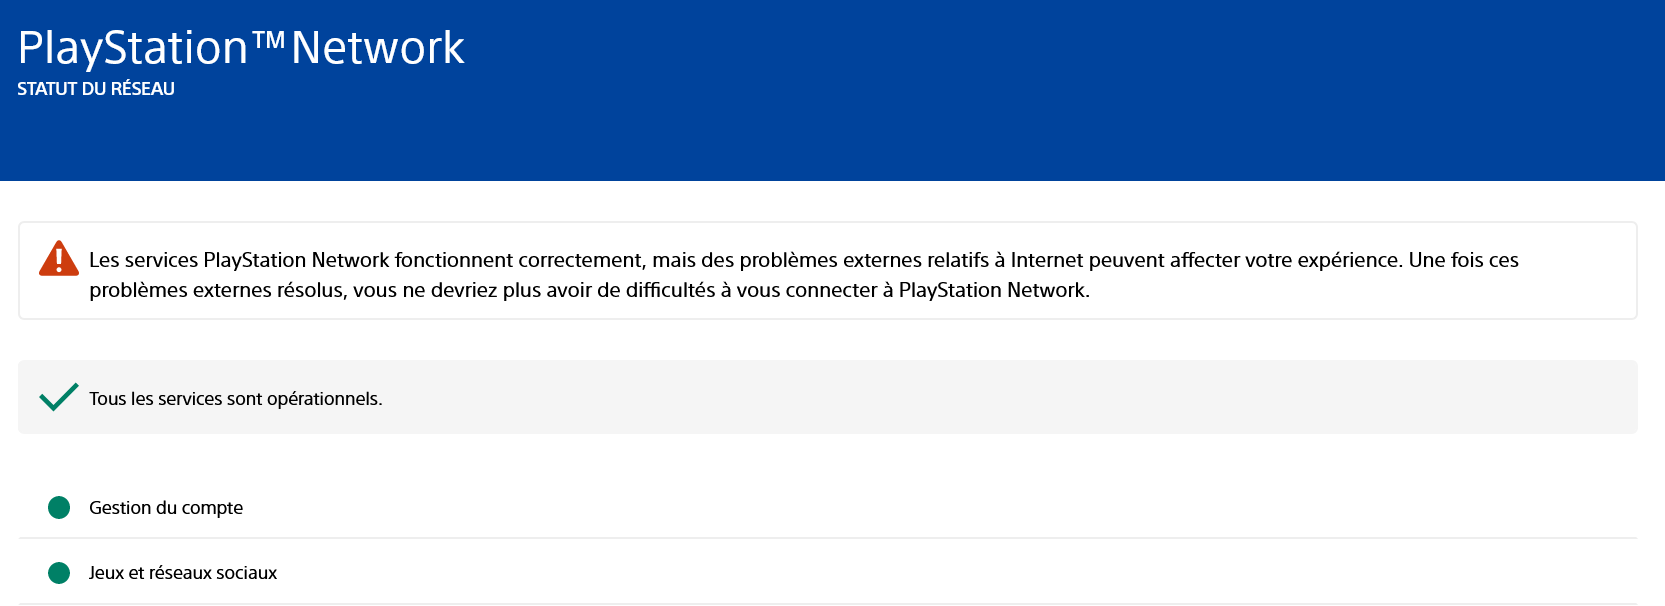Viewport: 1665px width, 606px height.
Task: Select the blue header banner area
Action: tap(830, 90)
